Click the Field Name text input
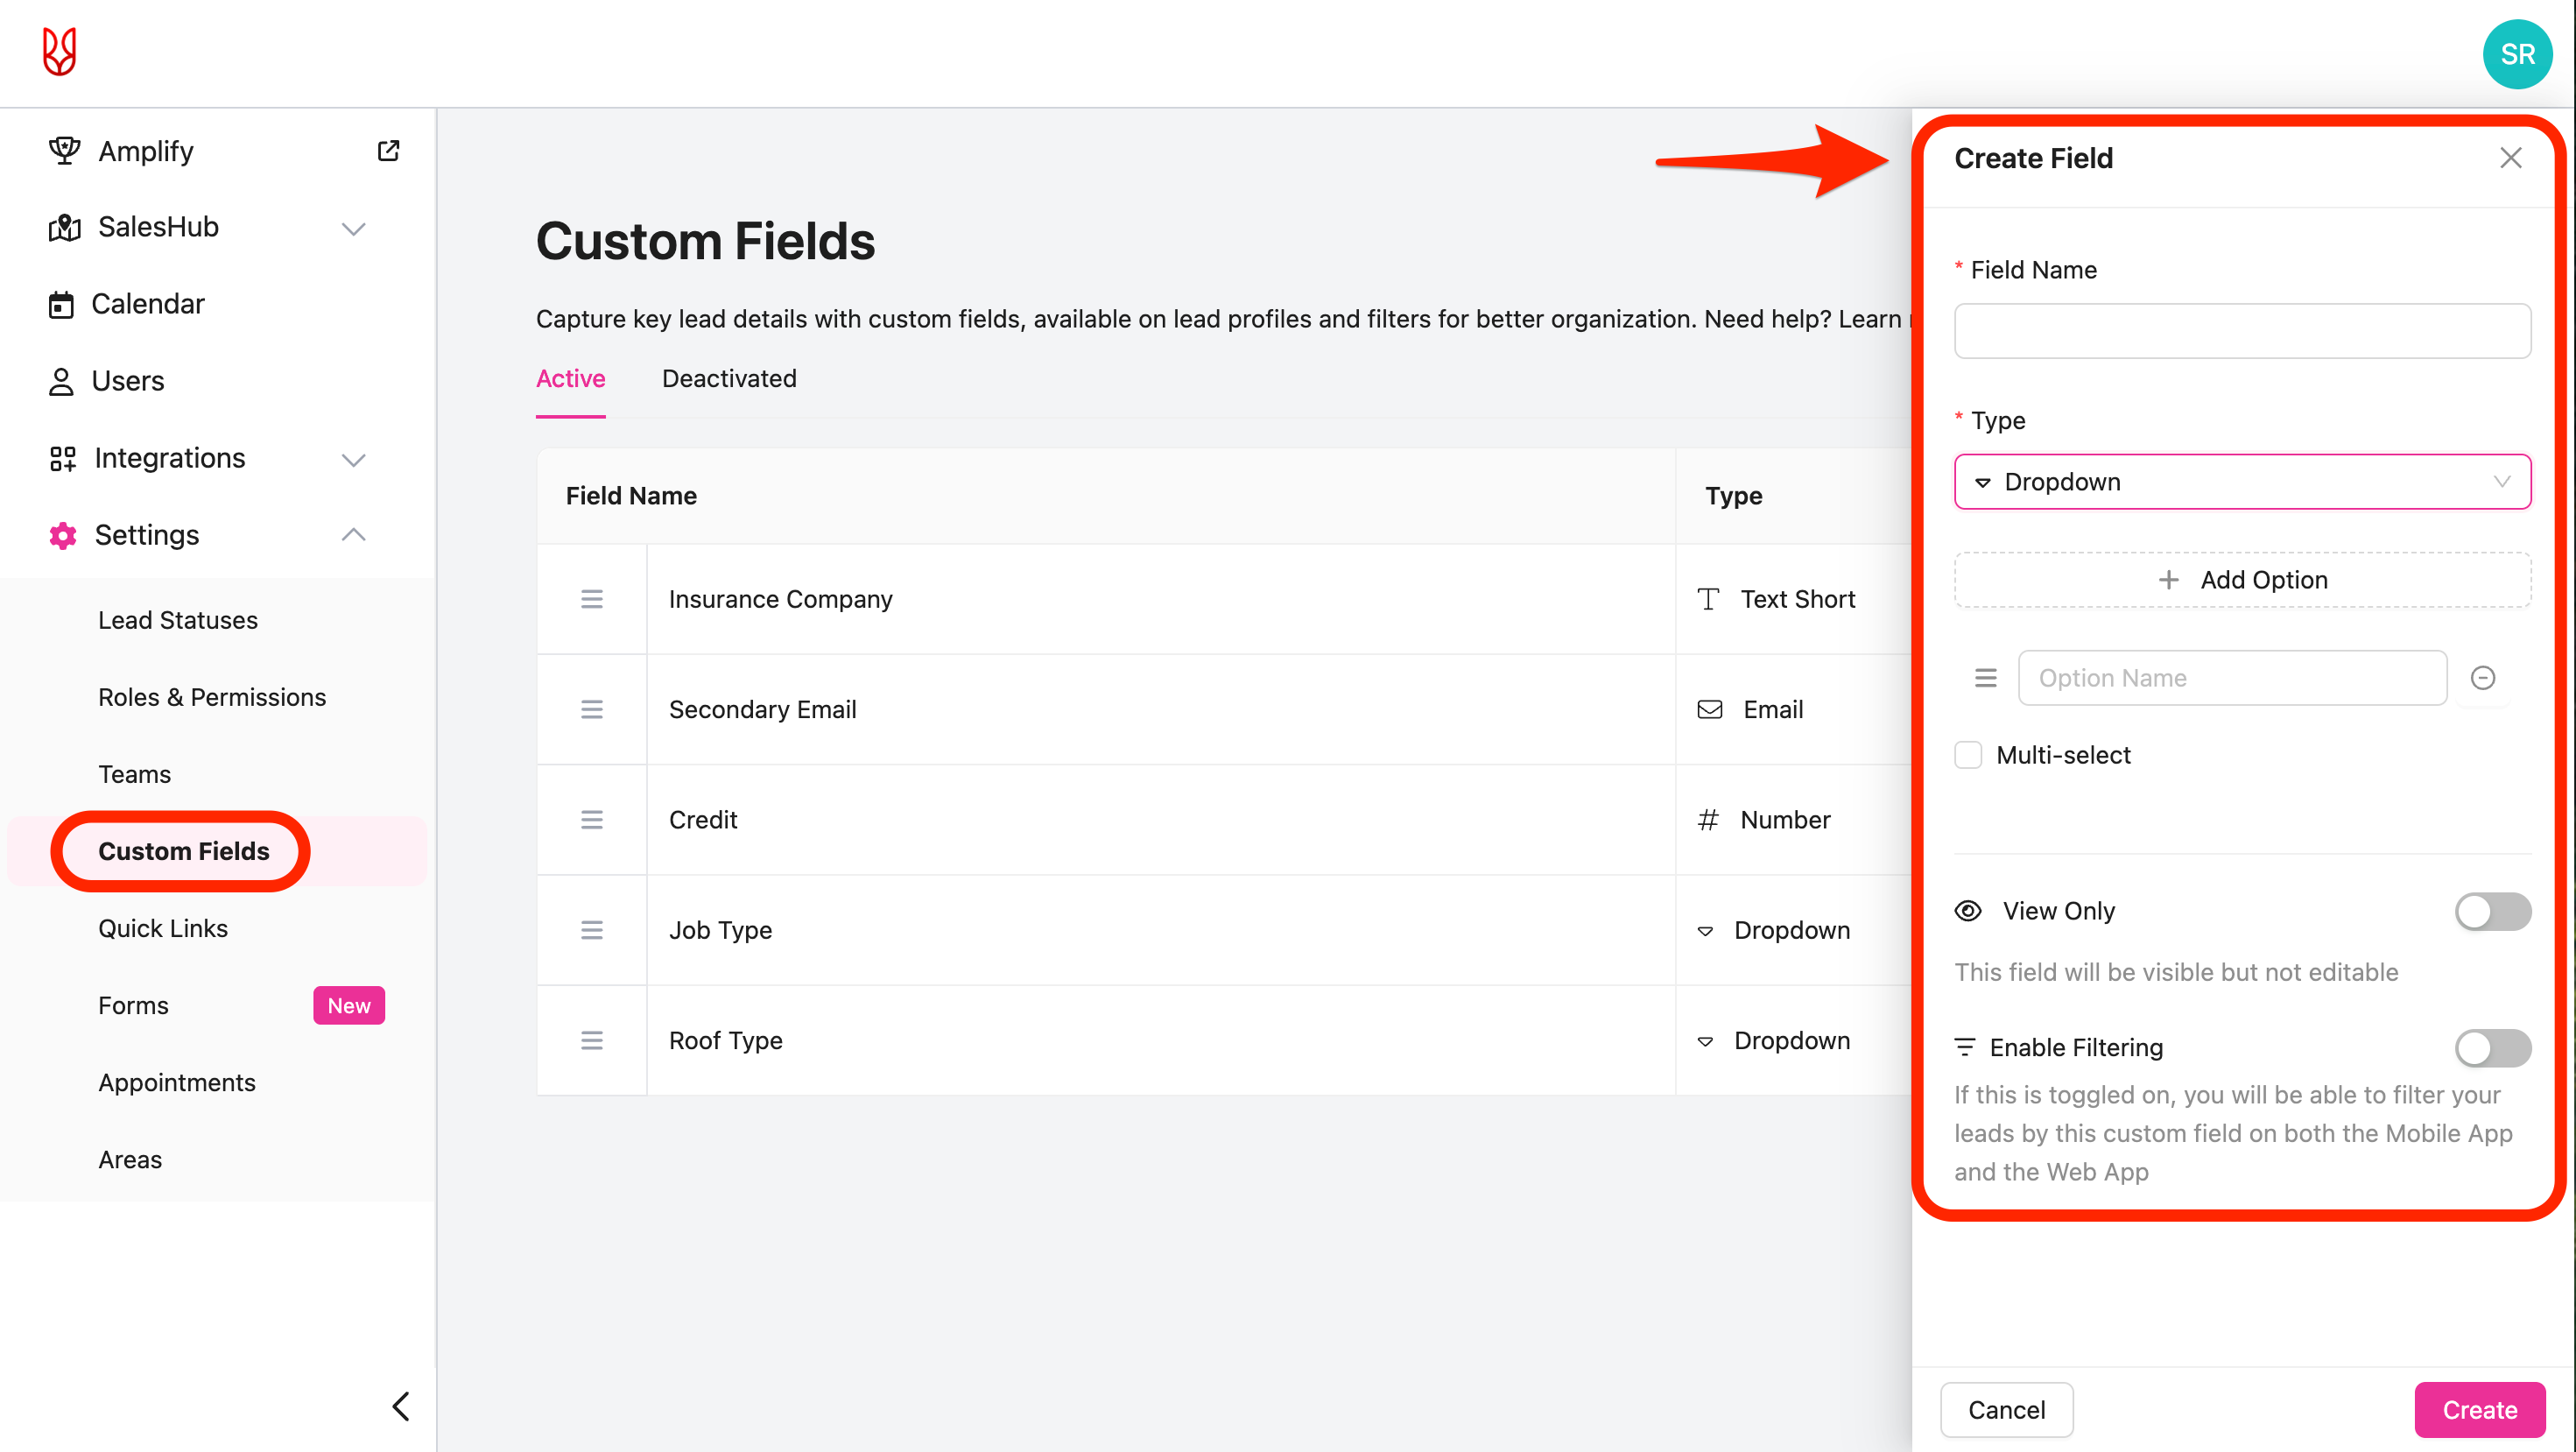The width and height of the screenshot is (2576, 1452). click(x=2242, y=331)
